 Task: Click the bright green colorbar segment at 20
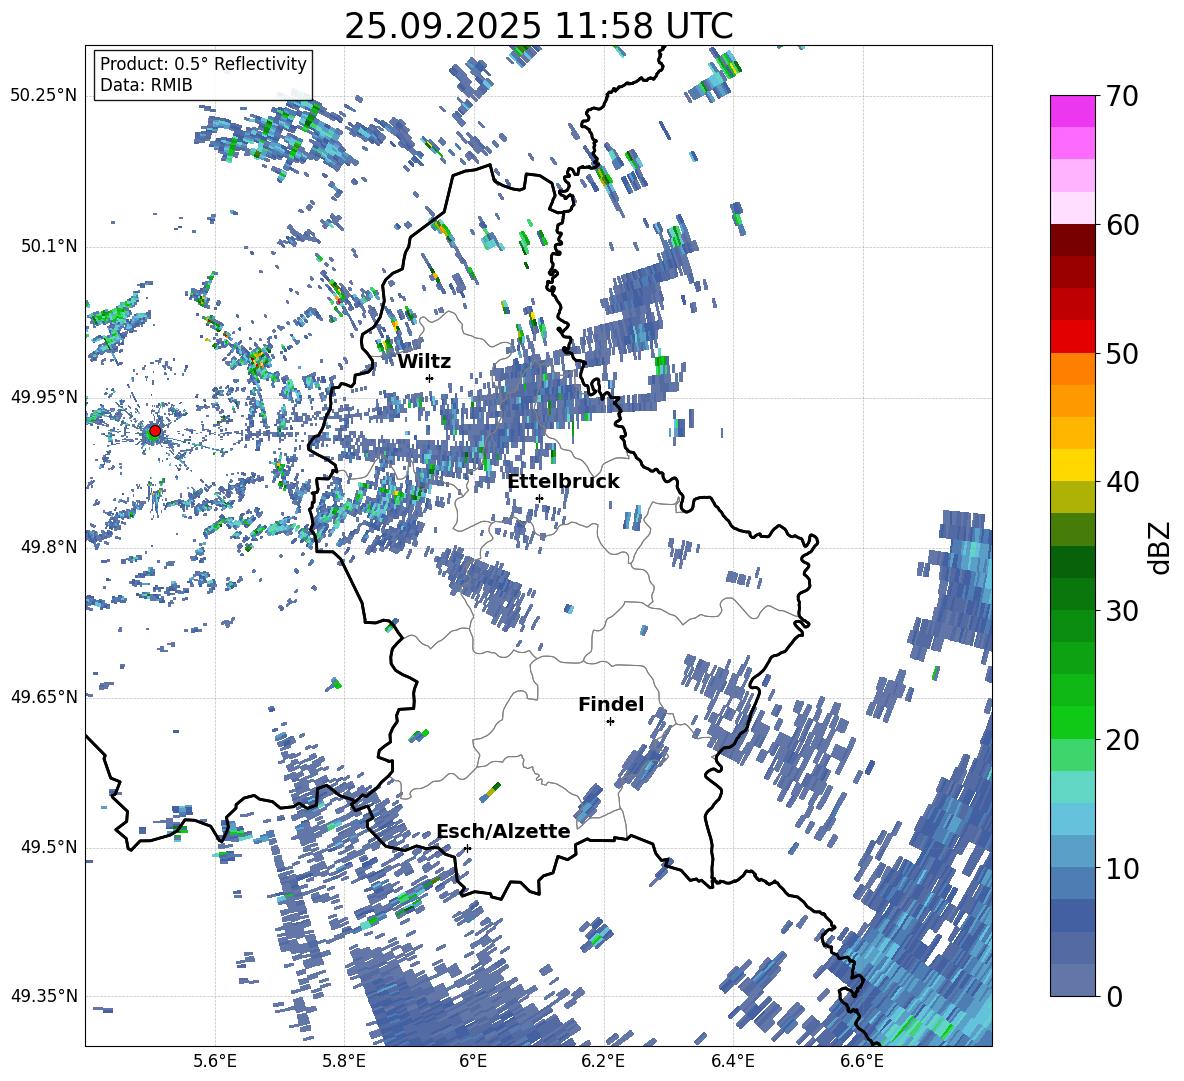[x=1072, y=722]
